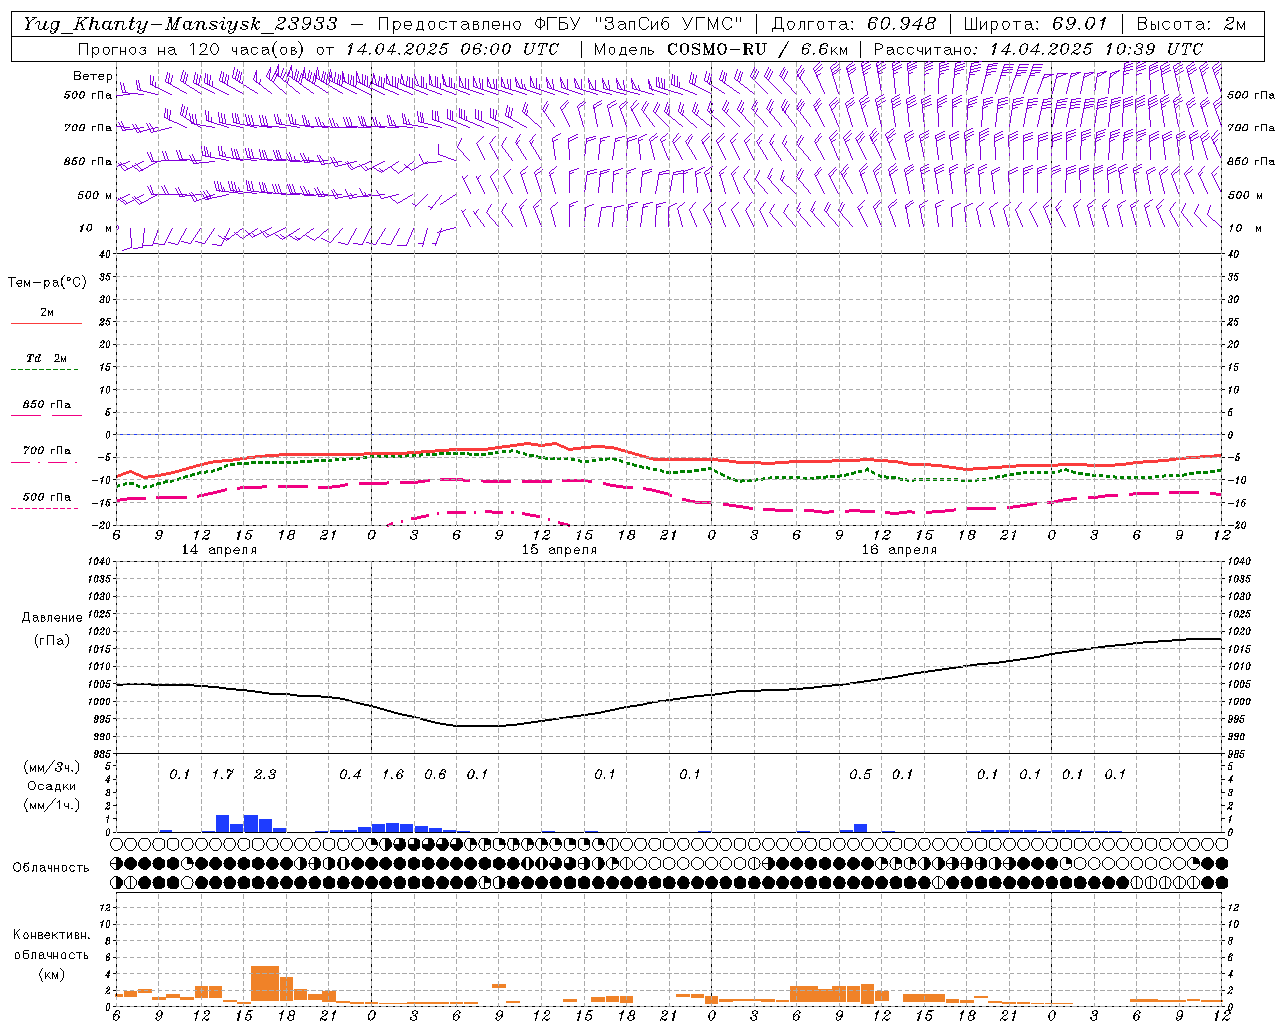
Task: Click the Облачность cloud cover label
Action: tap(51, 868)
